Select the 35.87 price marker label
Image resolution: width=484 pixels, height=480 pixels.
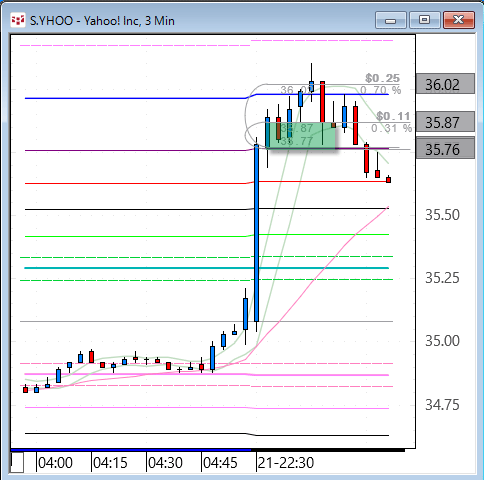point(445,122)
